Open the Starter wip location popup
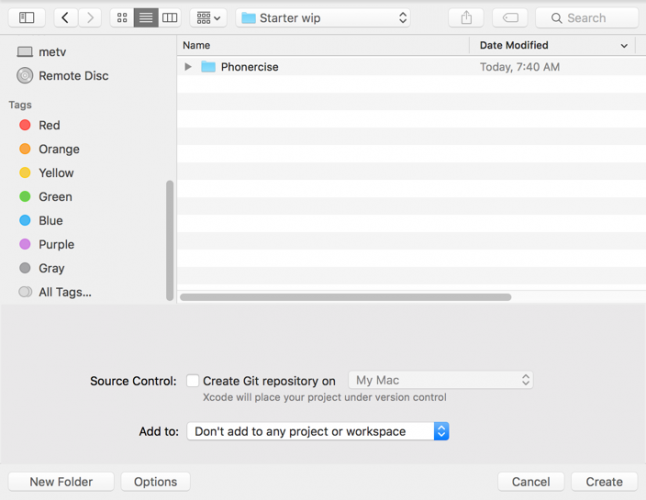The image size is (646, 500). tap(323, 18)
